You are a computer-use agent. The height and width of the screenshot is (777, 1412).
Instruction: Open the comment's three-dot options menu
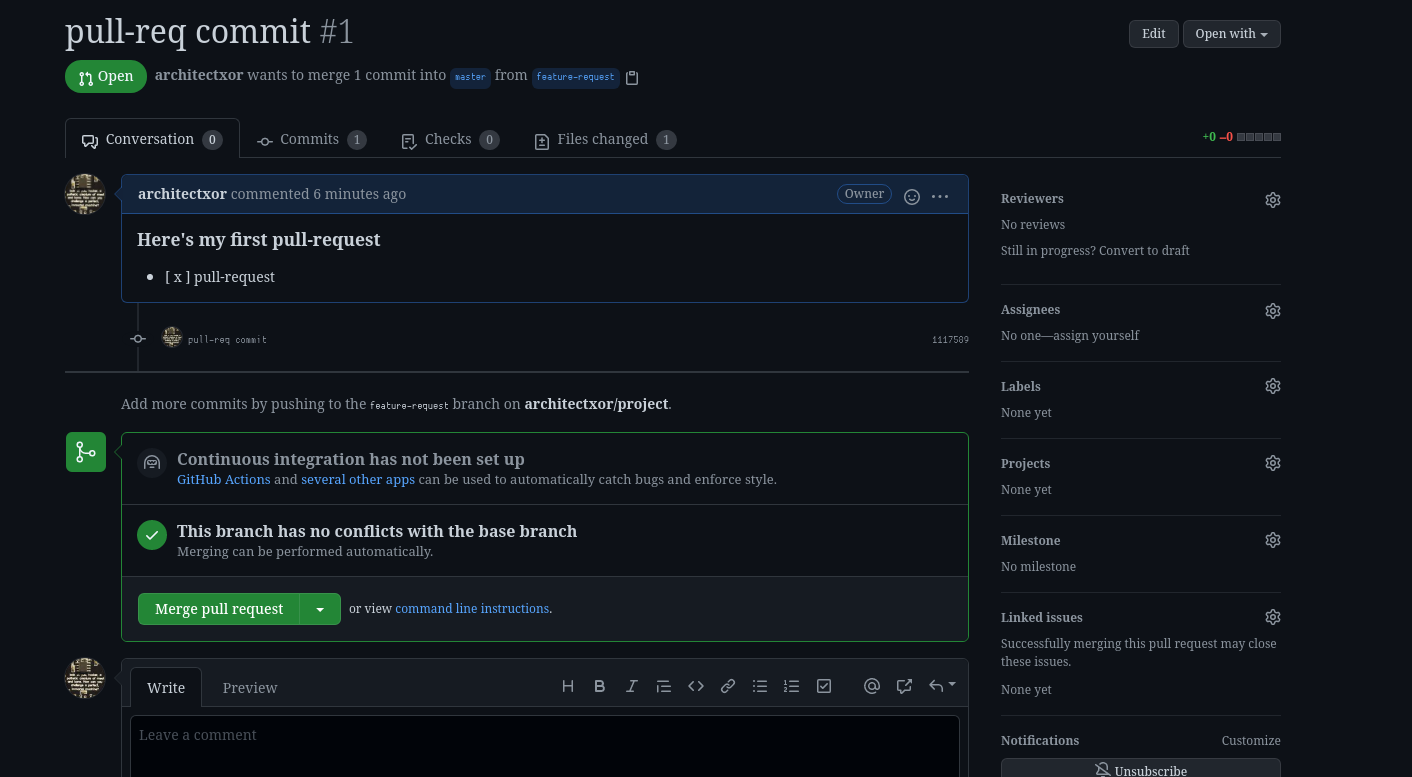(940, 196)
